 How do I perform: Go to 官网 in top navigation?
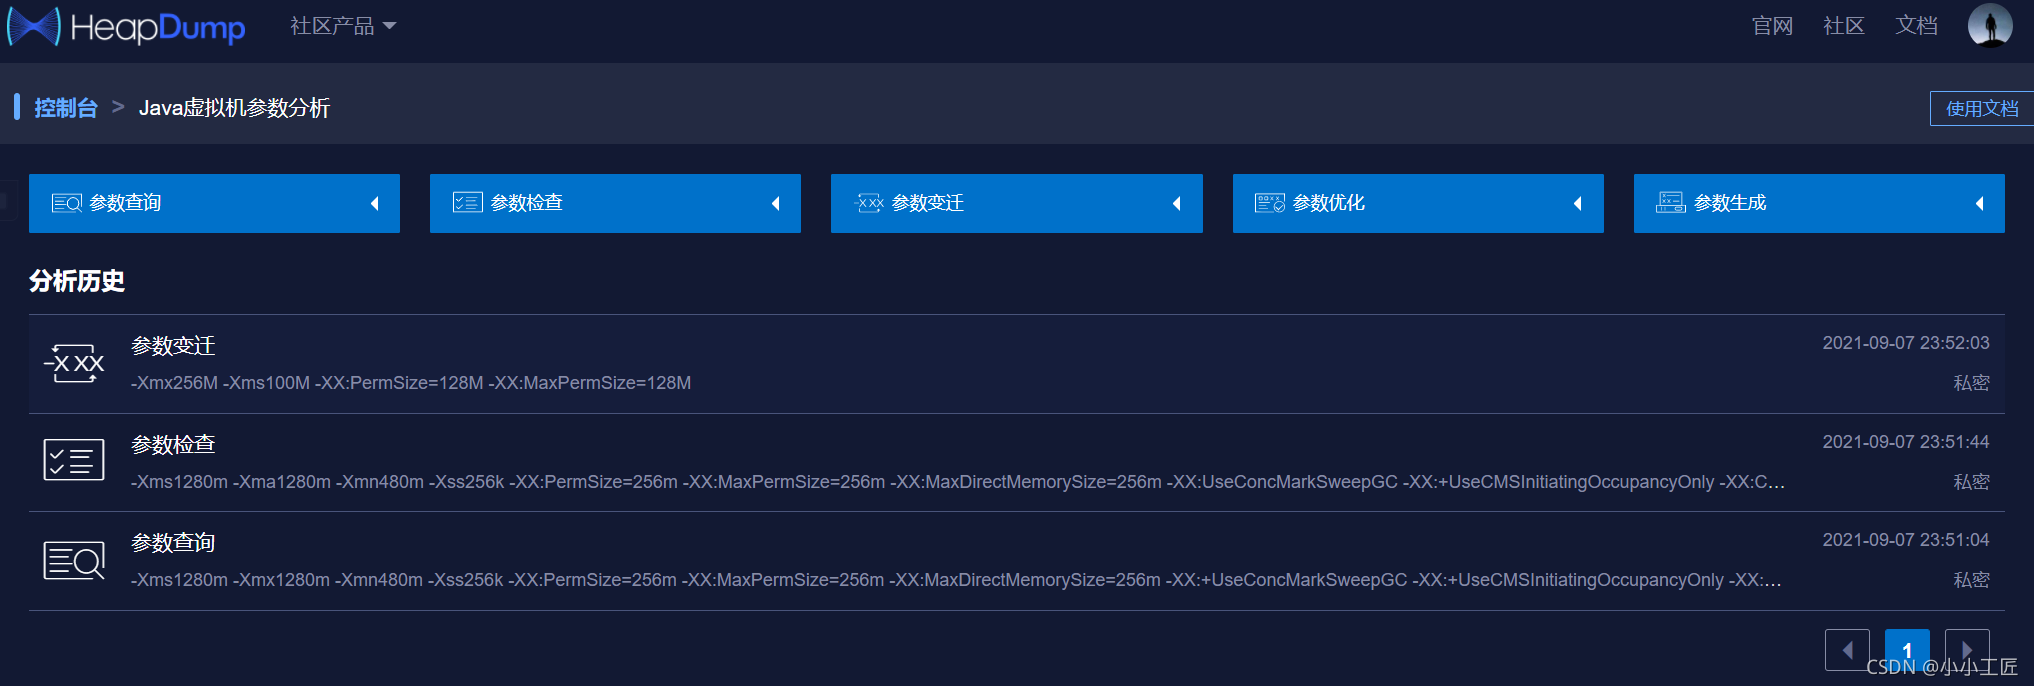pyautogui.click(x=1772, y=26)
